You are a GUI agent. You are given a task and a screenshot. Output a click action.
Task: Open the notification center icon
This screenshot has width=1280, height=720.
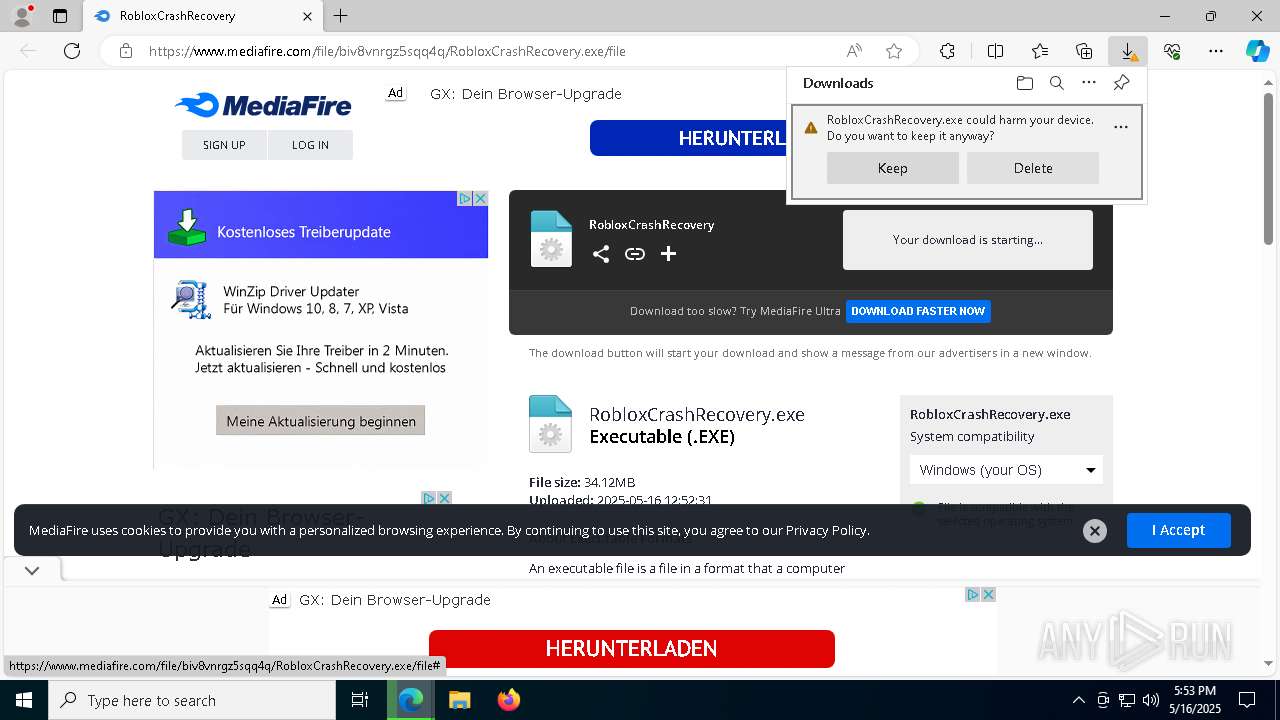click(x=1247, y=700)
